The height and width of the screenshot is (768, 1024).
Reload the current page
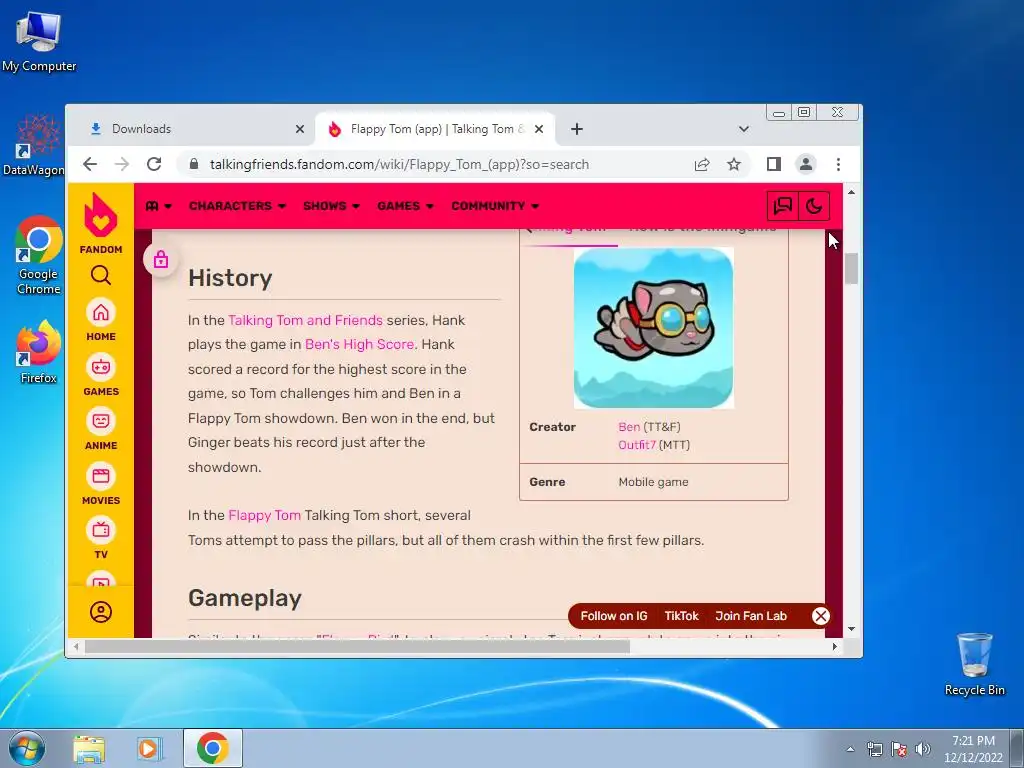(154, 164)
